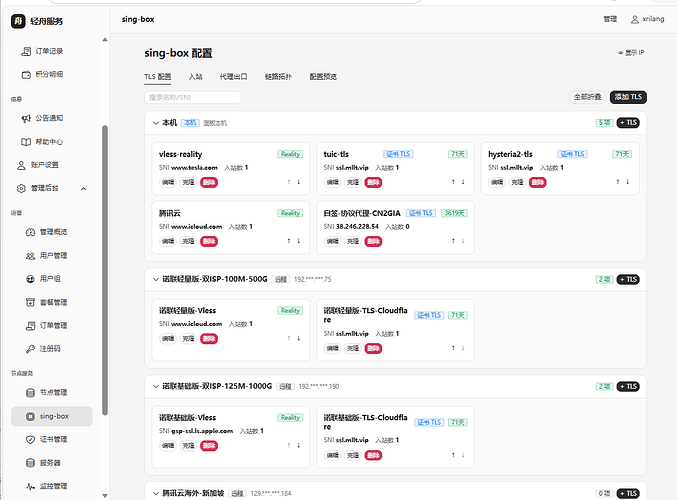Click the sidebar scroll-down arrow
The width and height of the screenshot is (677, 500).
(x=105, y=496)
